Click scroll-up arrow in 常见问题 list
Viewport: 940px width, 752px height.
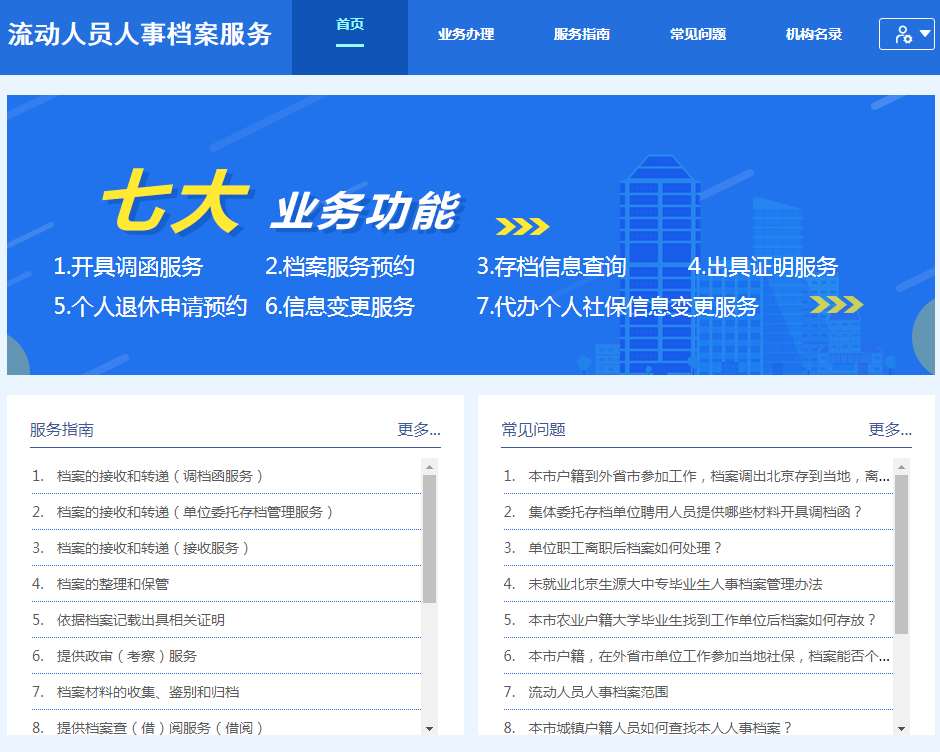click(x=901, y=467)
